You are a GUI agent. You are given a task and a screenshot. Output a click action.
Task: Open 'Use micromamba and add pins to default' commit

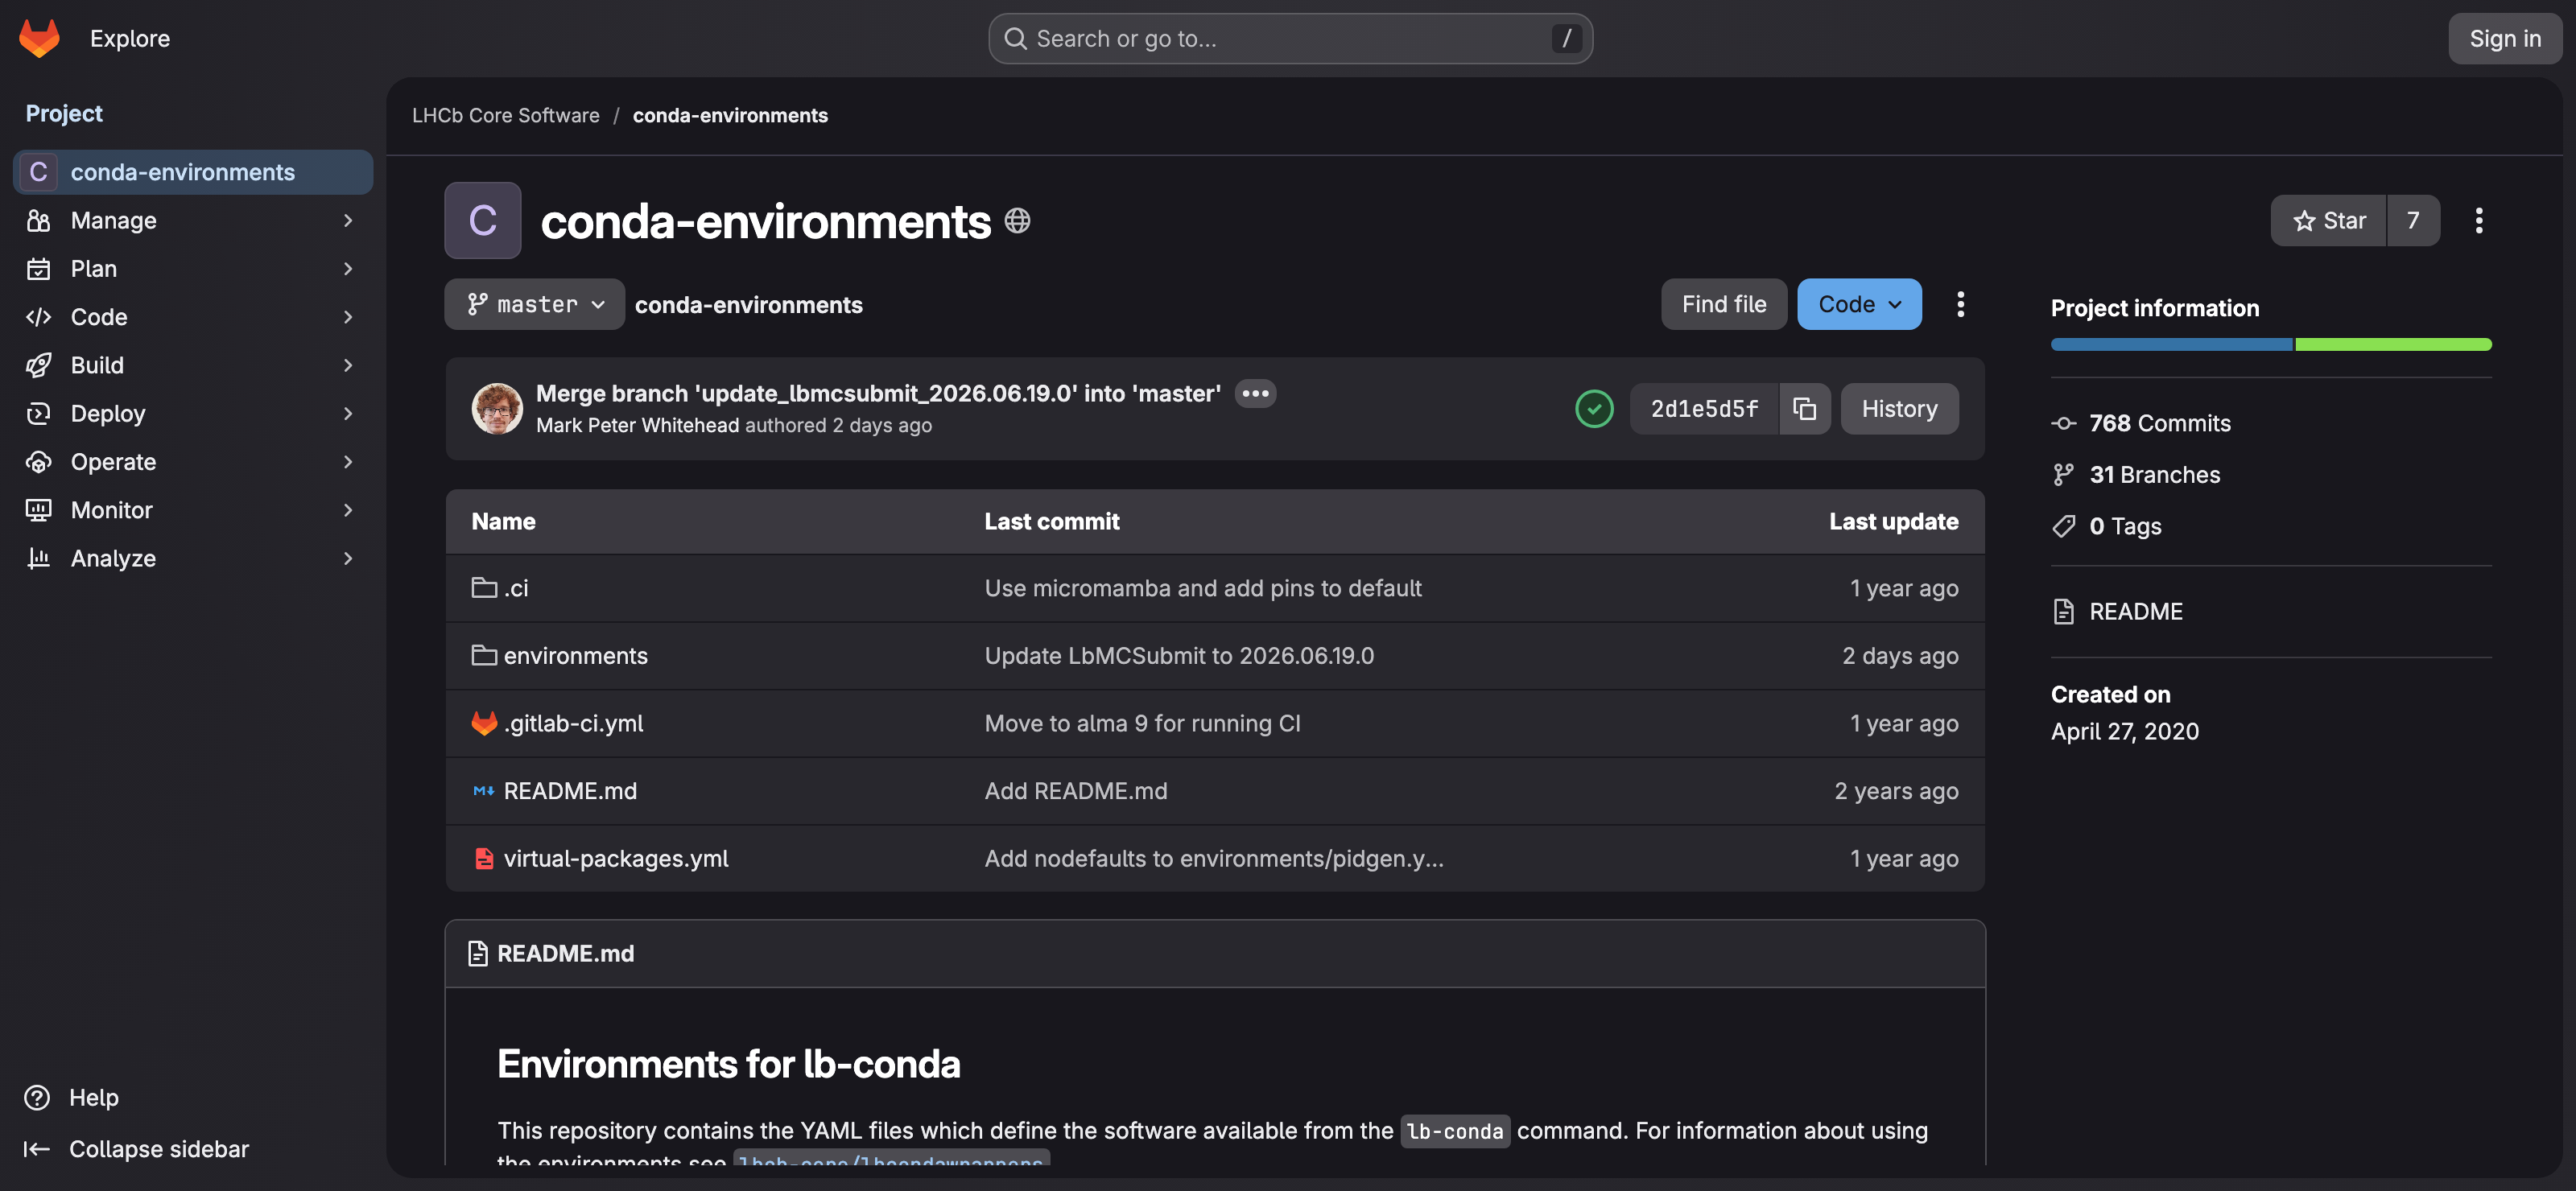pyautogui.click(x=1203, y=588)
